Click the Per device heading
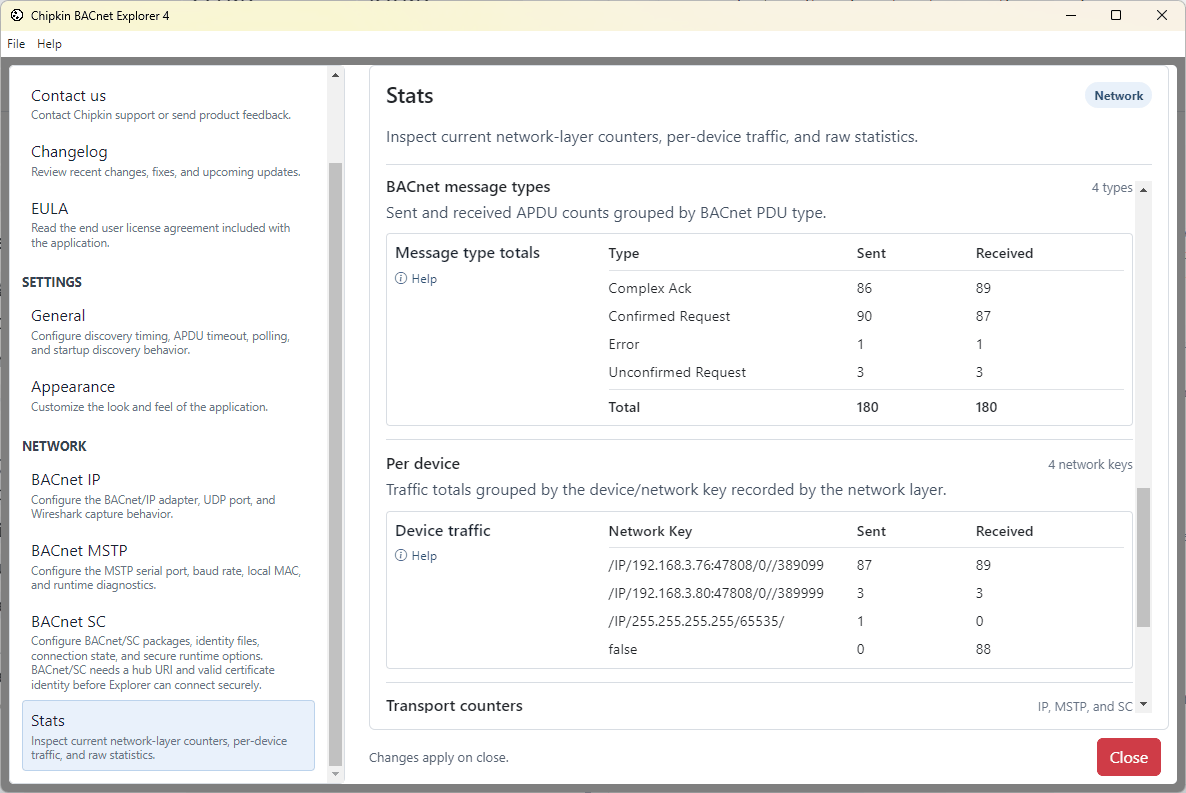 [x=423, y=464]
